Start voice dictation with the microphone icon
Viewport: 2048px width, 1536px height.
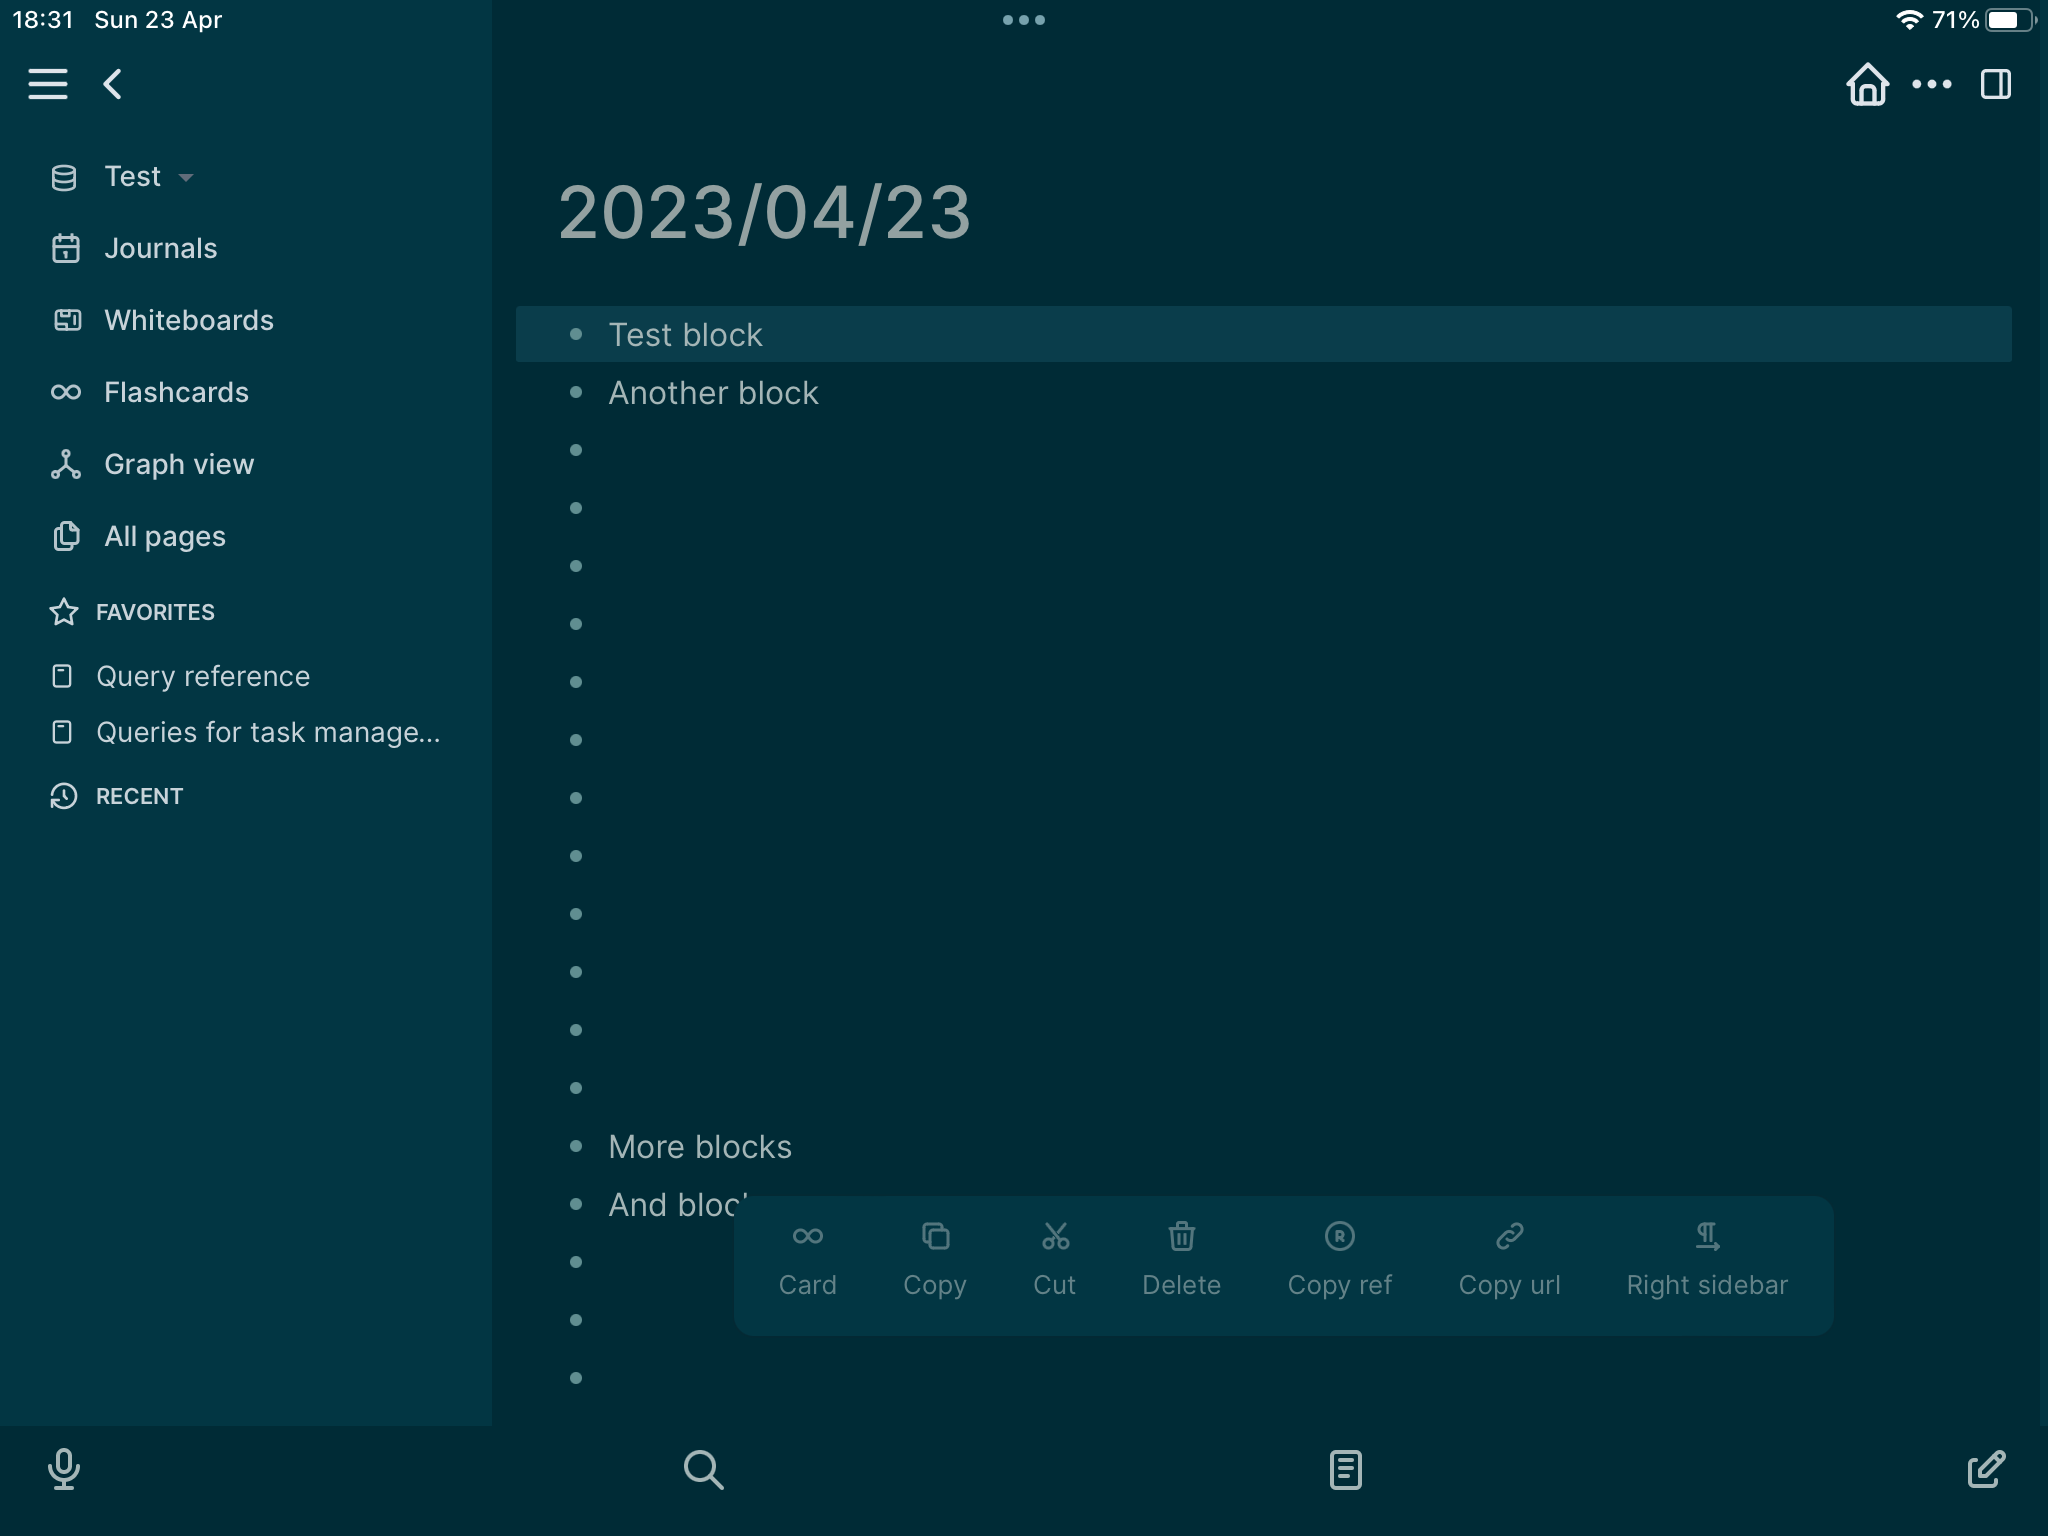tap(63, 1470)
